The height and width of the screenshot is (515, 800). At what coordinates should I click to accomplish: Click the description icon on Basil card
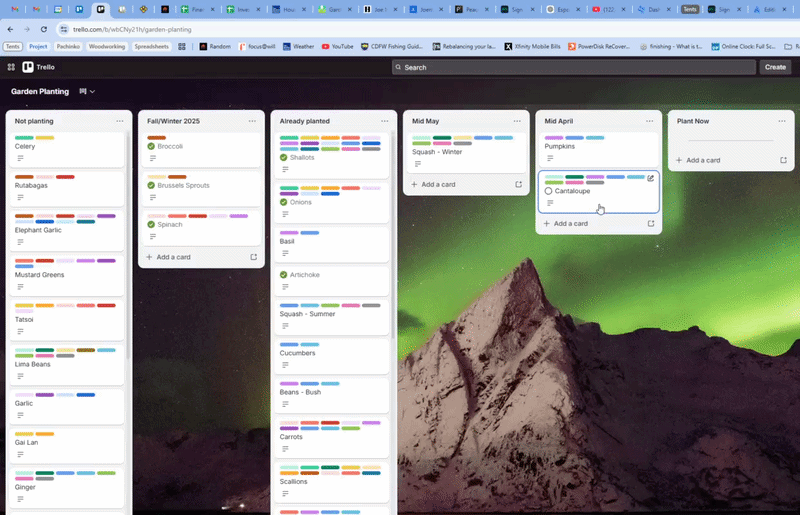(285, 253)
